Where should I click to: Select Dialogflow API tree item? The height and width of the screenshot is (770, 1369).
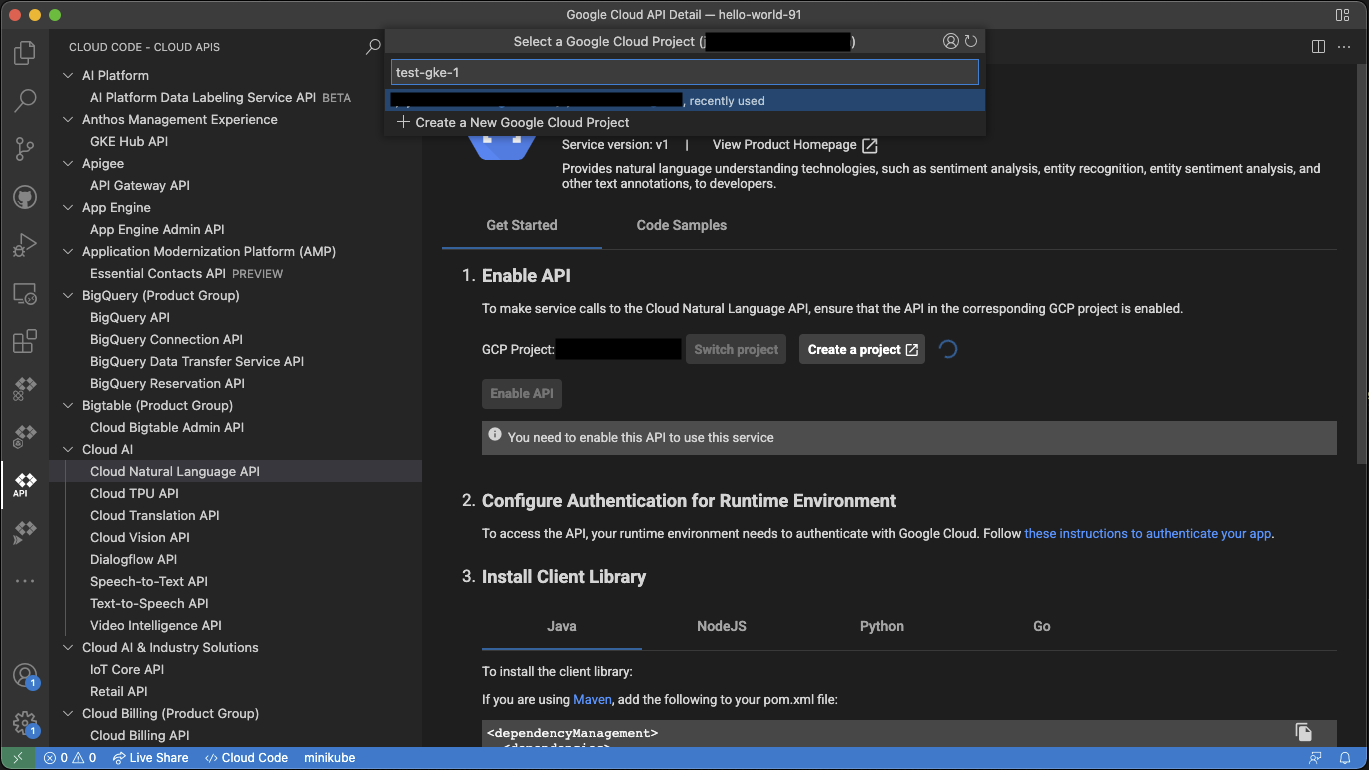pos(236,559)
